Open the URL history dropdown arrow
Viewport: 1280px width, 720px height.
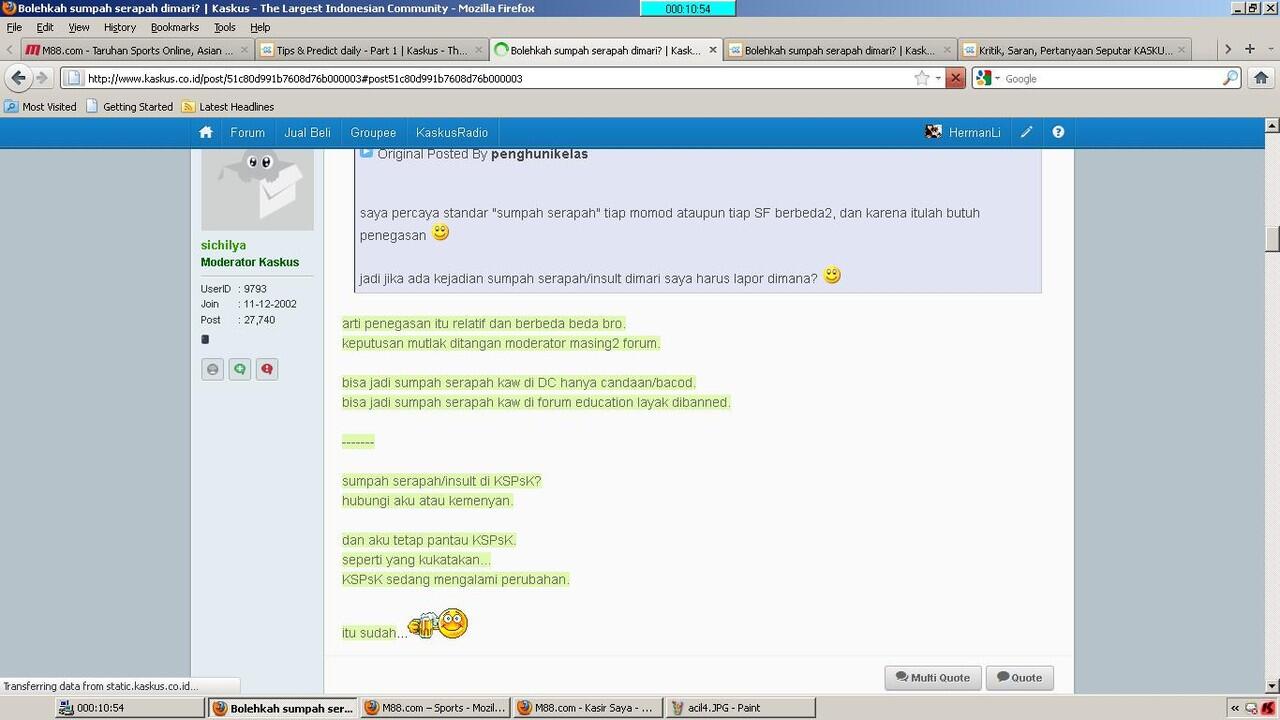(x=938, y=78)
